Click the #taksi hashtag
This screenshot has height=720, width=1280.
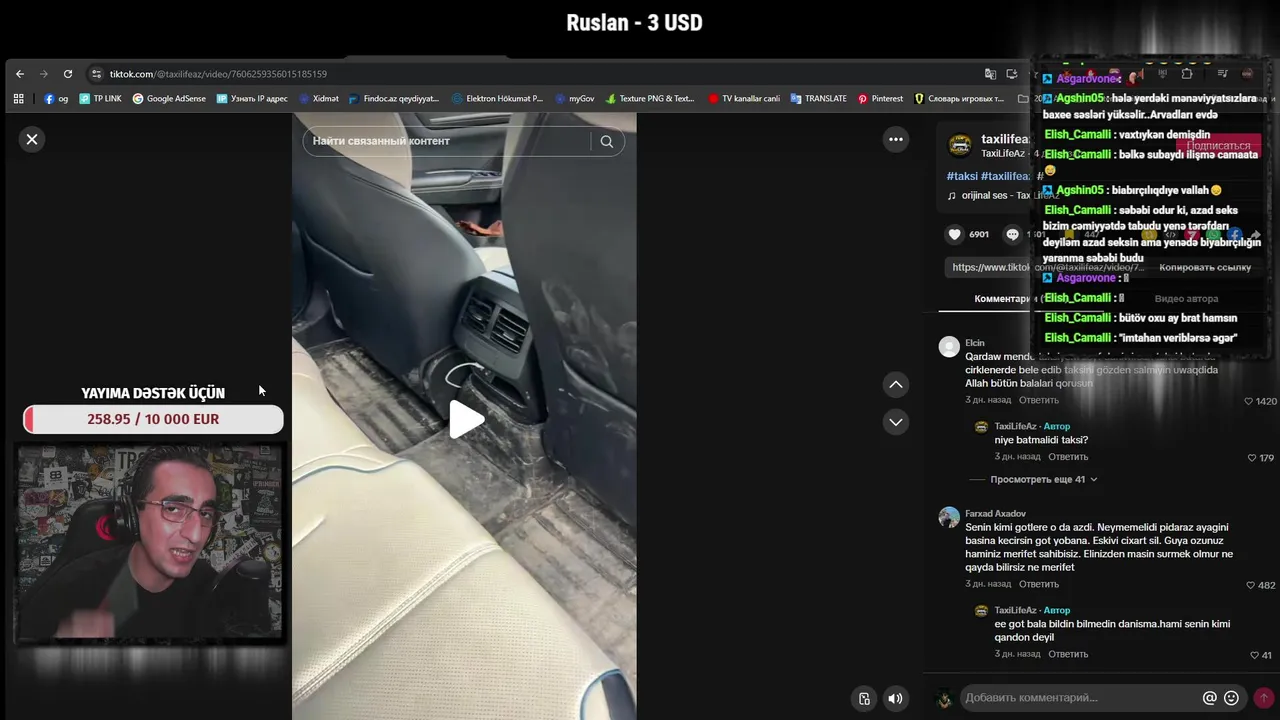click(962, 176)
